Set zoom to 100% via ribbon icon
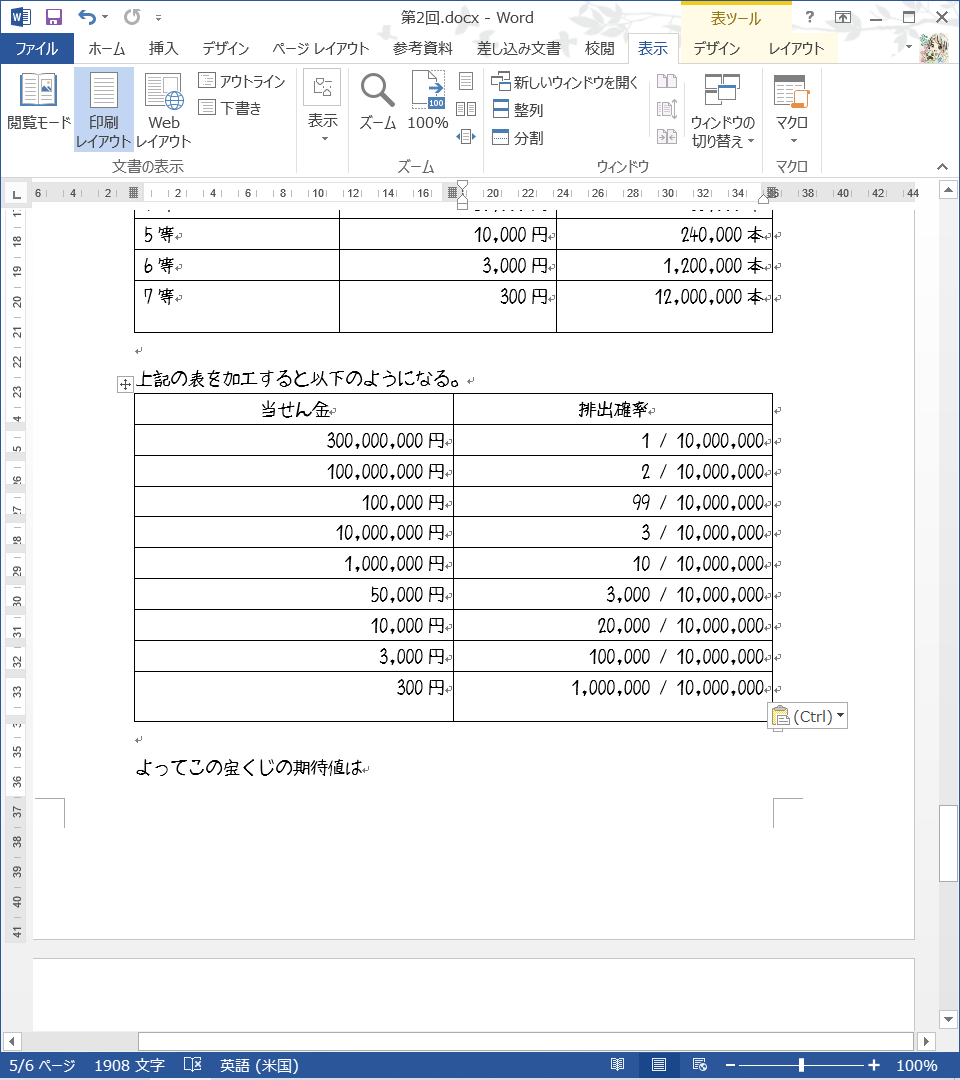Image resolution: width=960 pixels, height=1080 pixels. tap(428, 102)
